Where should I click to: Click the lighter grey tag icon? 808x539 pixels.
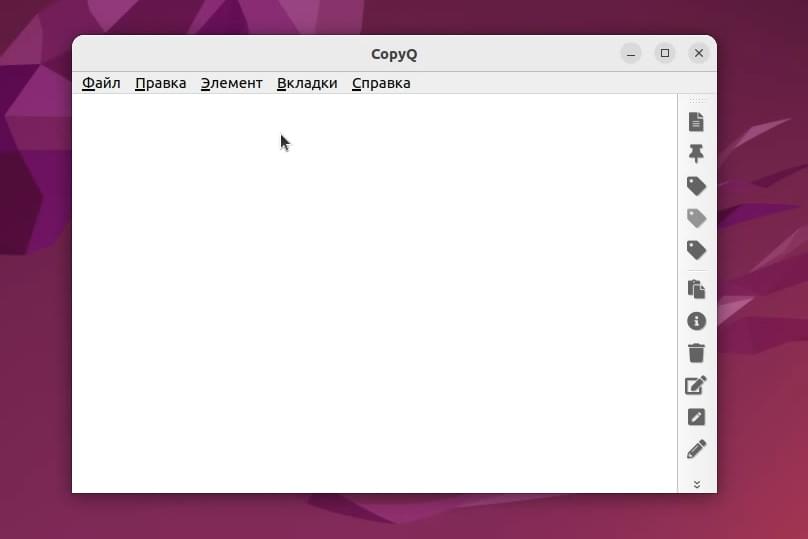(696, 218)
